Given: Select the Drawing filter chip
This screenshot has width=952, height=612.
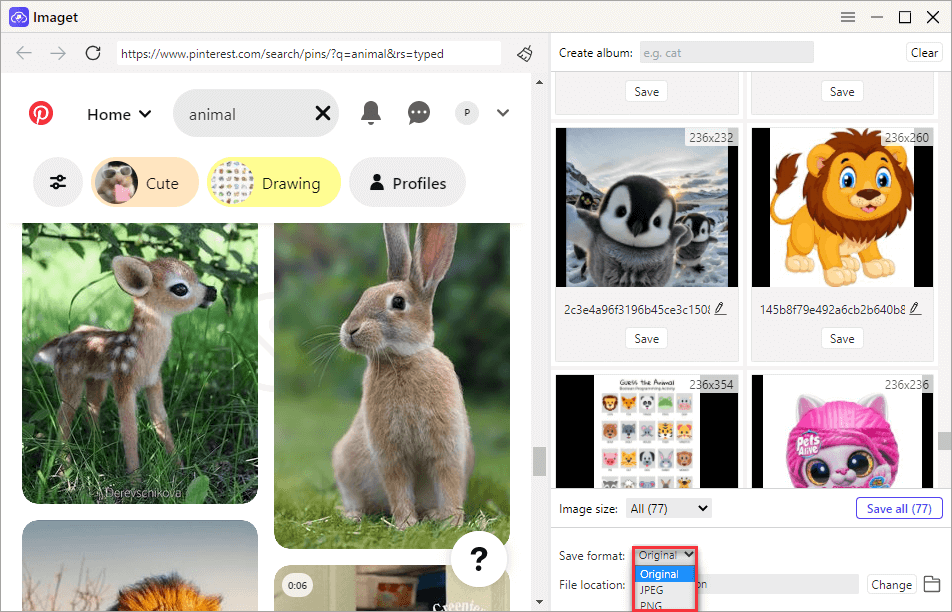Looking at the screenshot, I should coord(274,182).
